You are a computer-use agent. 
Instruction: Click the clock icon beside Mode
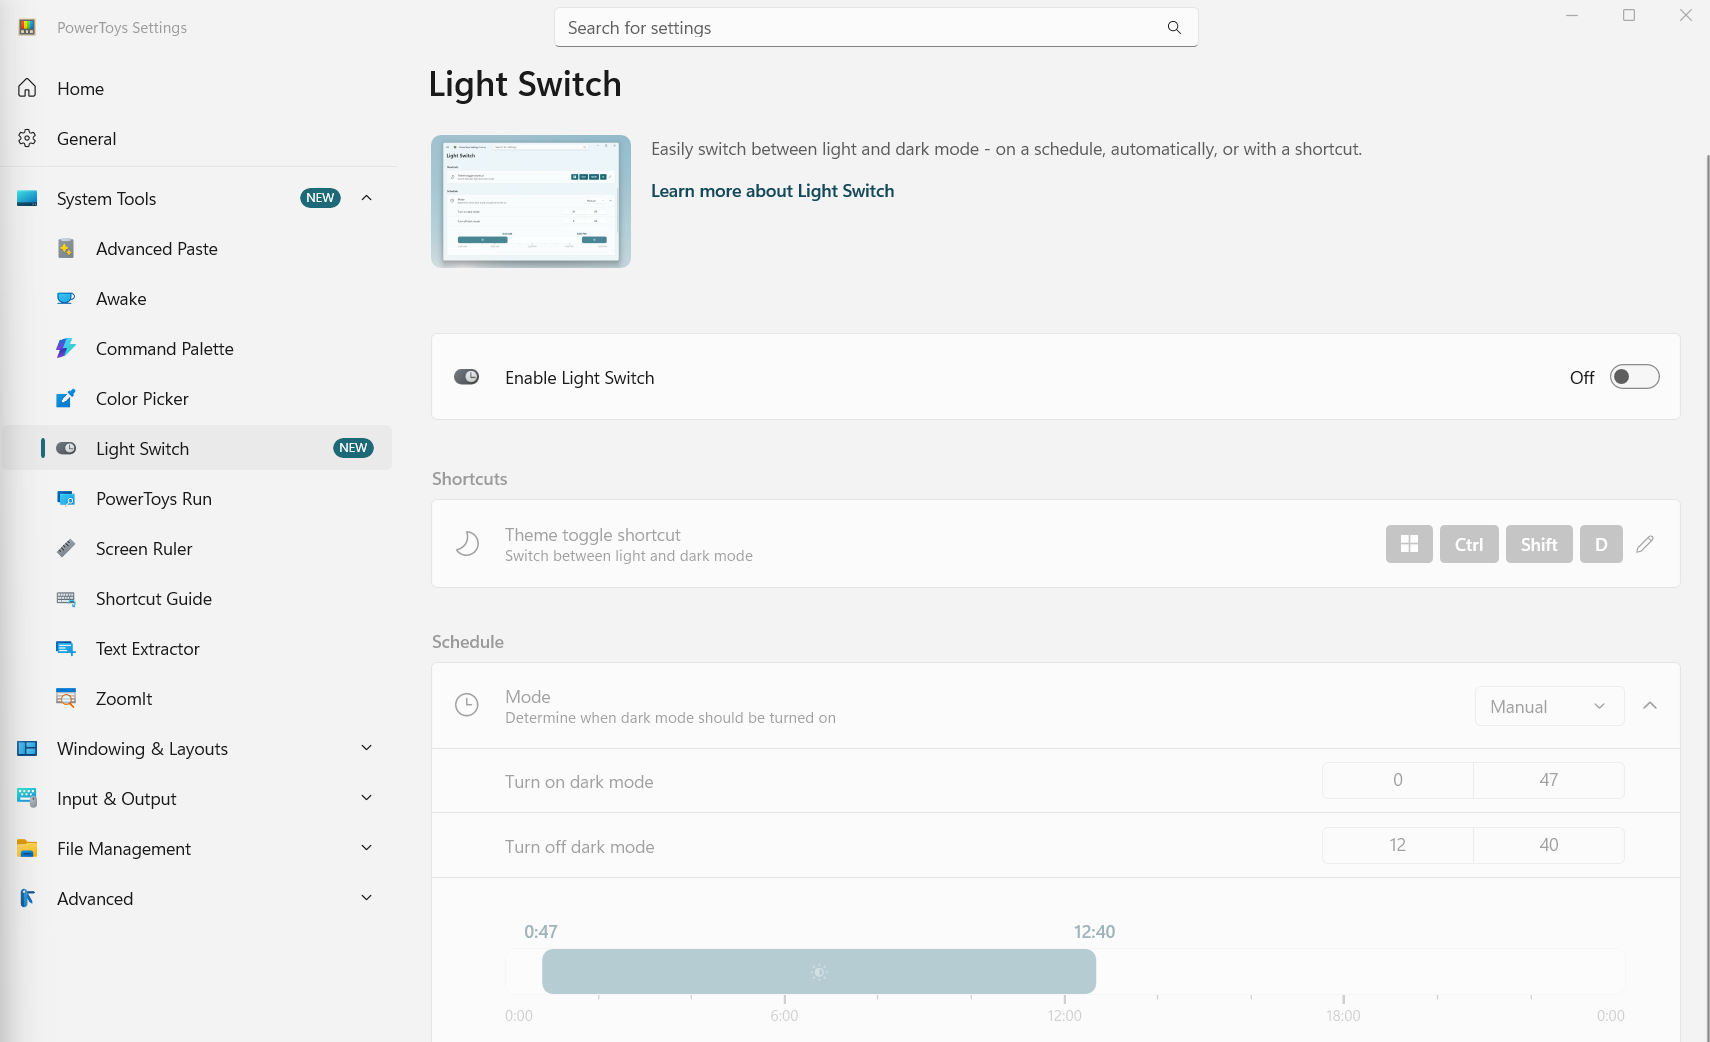pos(467,705)
